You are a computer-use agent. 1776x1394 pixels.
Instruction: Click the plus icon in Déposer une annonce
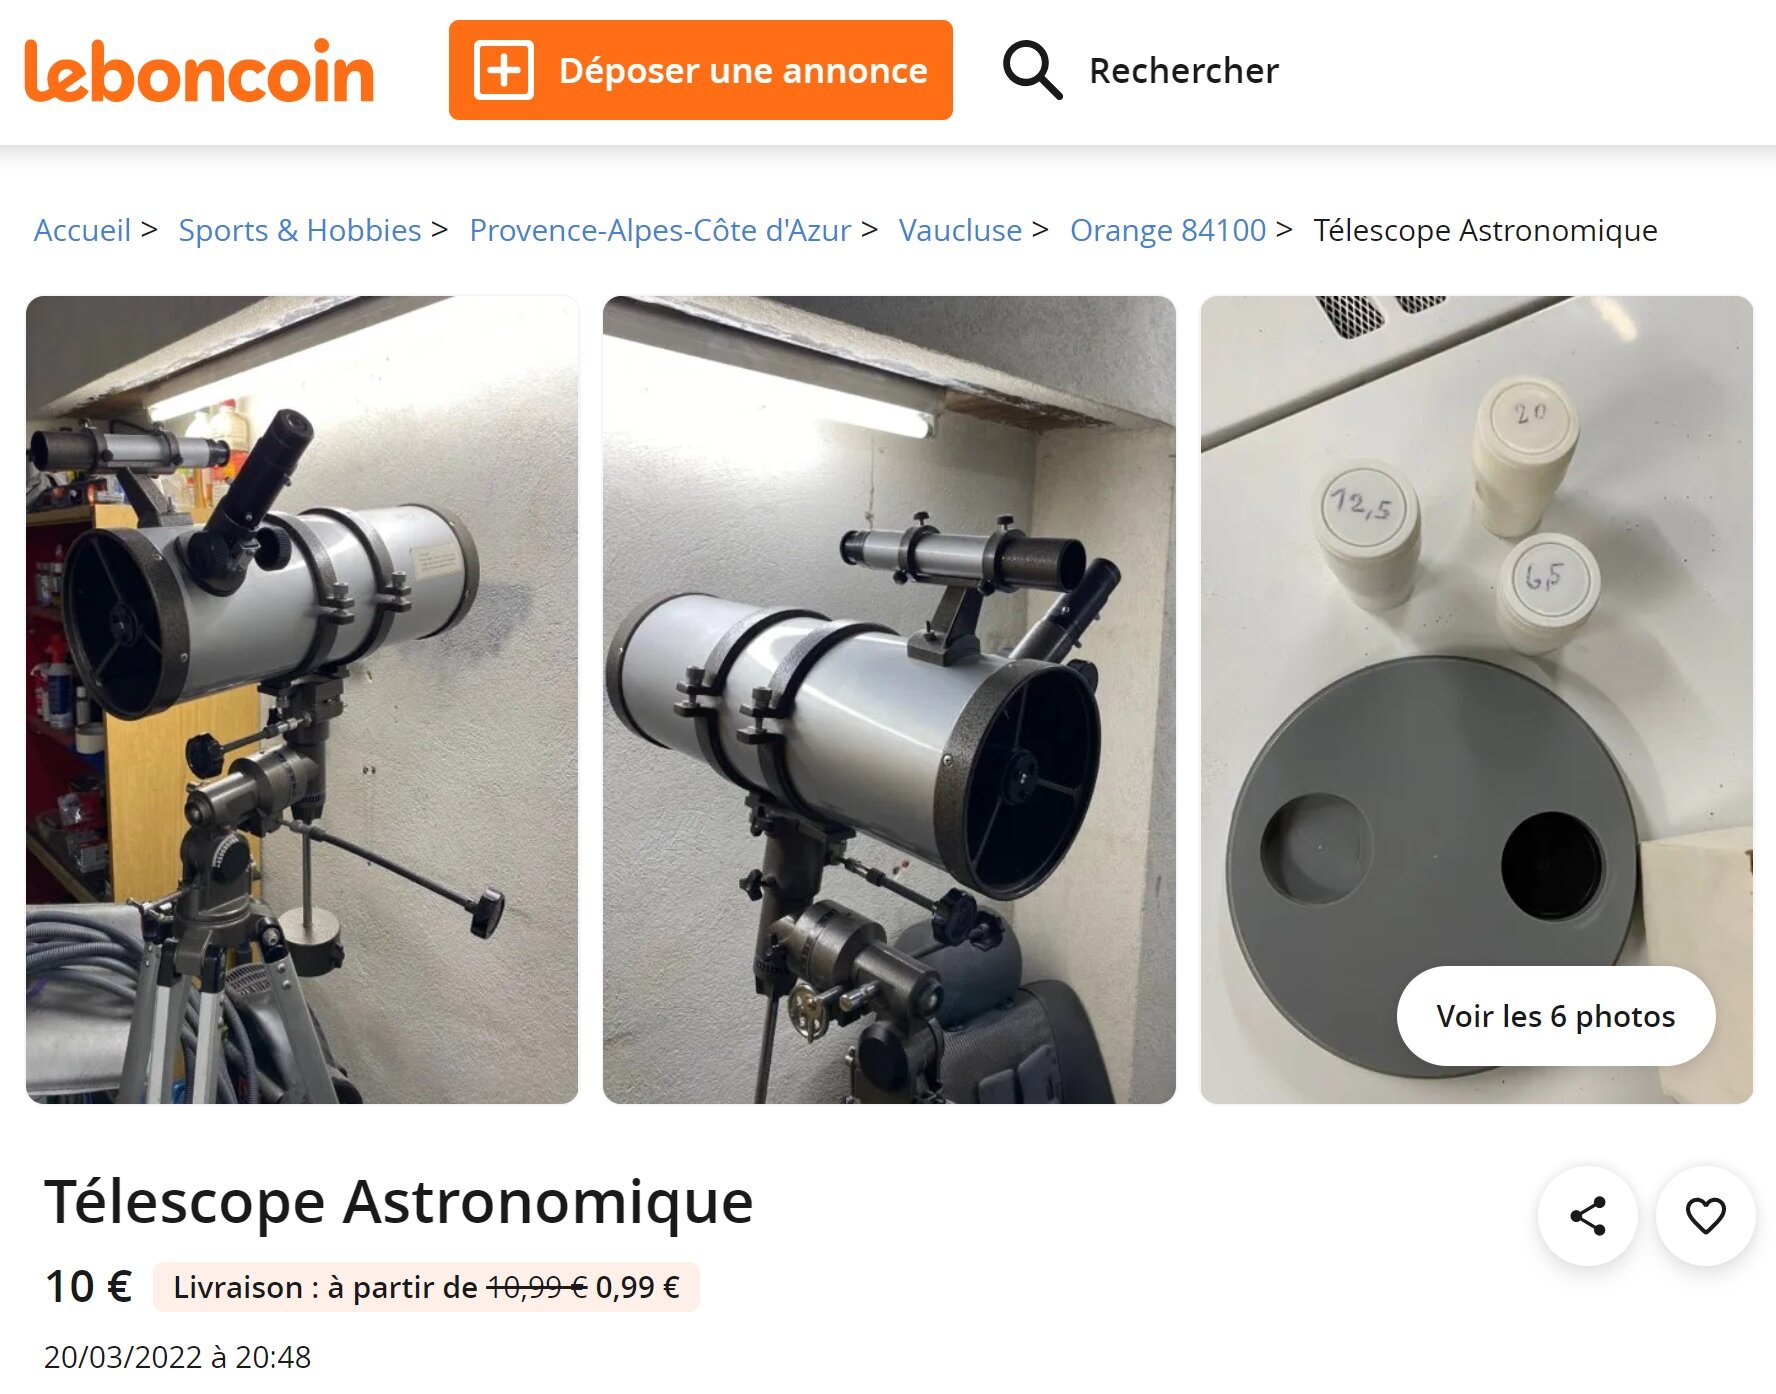tap(503, 70)
